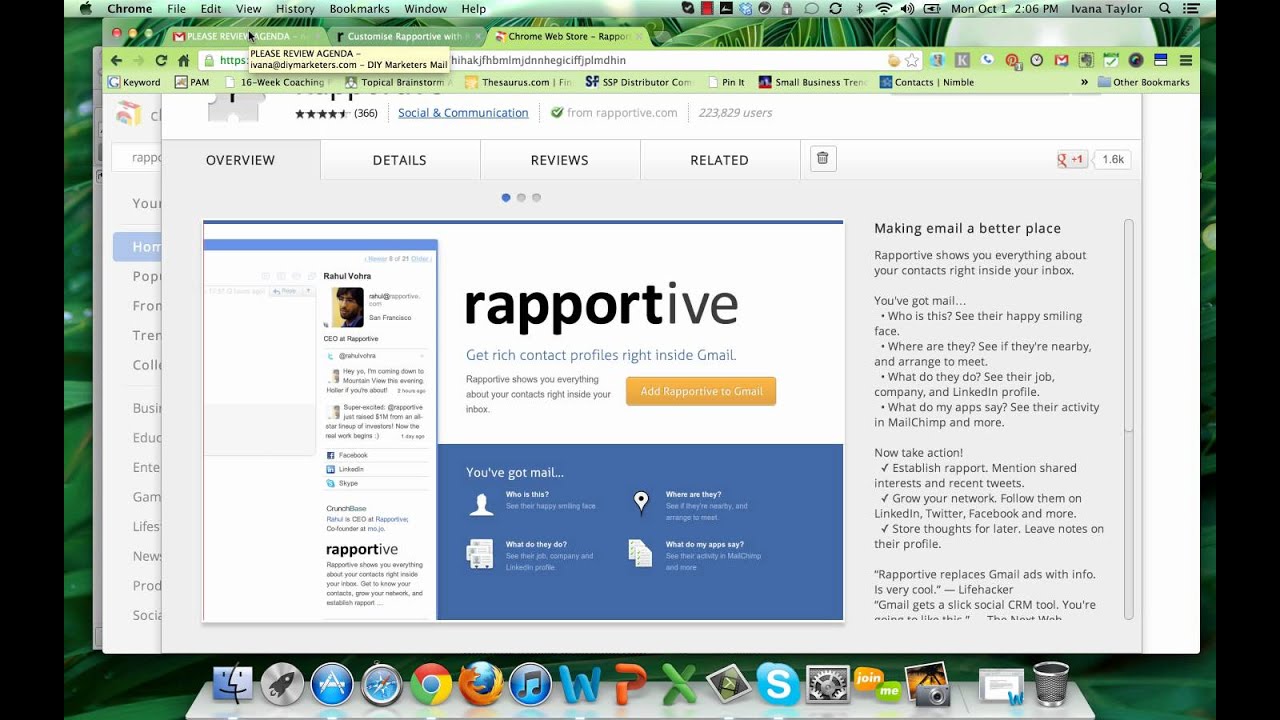Open the Chrome hamburger menu

coord(1186,60)
